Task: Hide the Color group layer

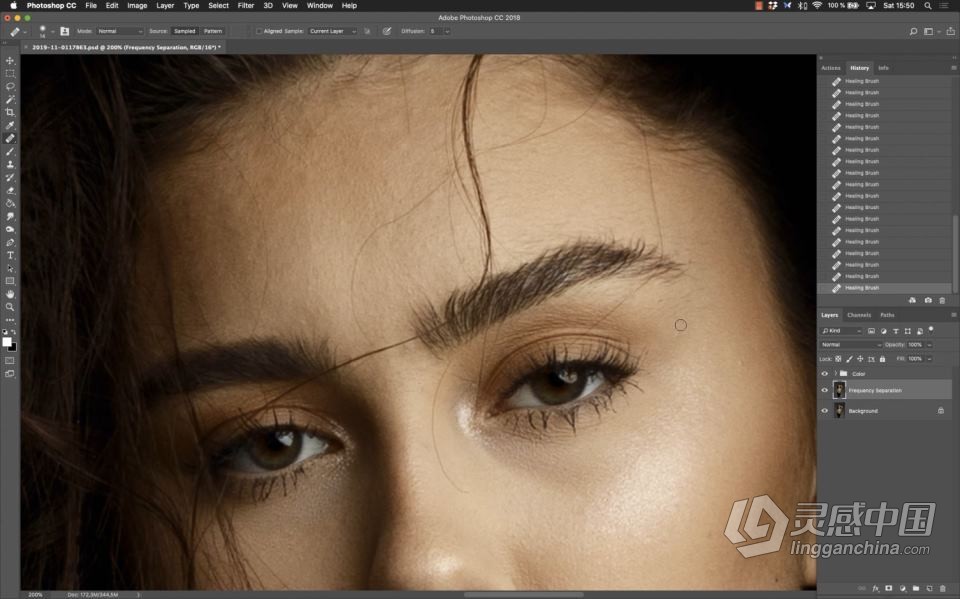Action: pyautogui.click(x=825, y=374)
